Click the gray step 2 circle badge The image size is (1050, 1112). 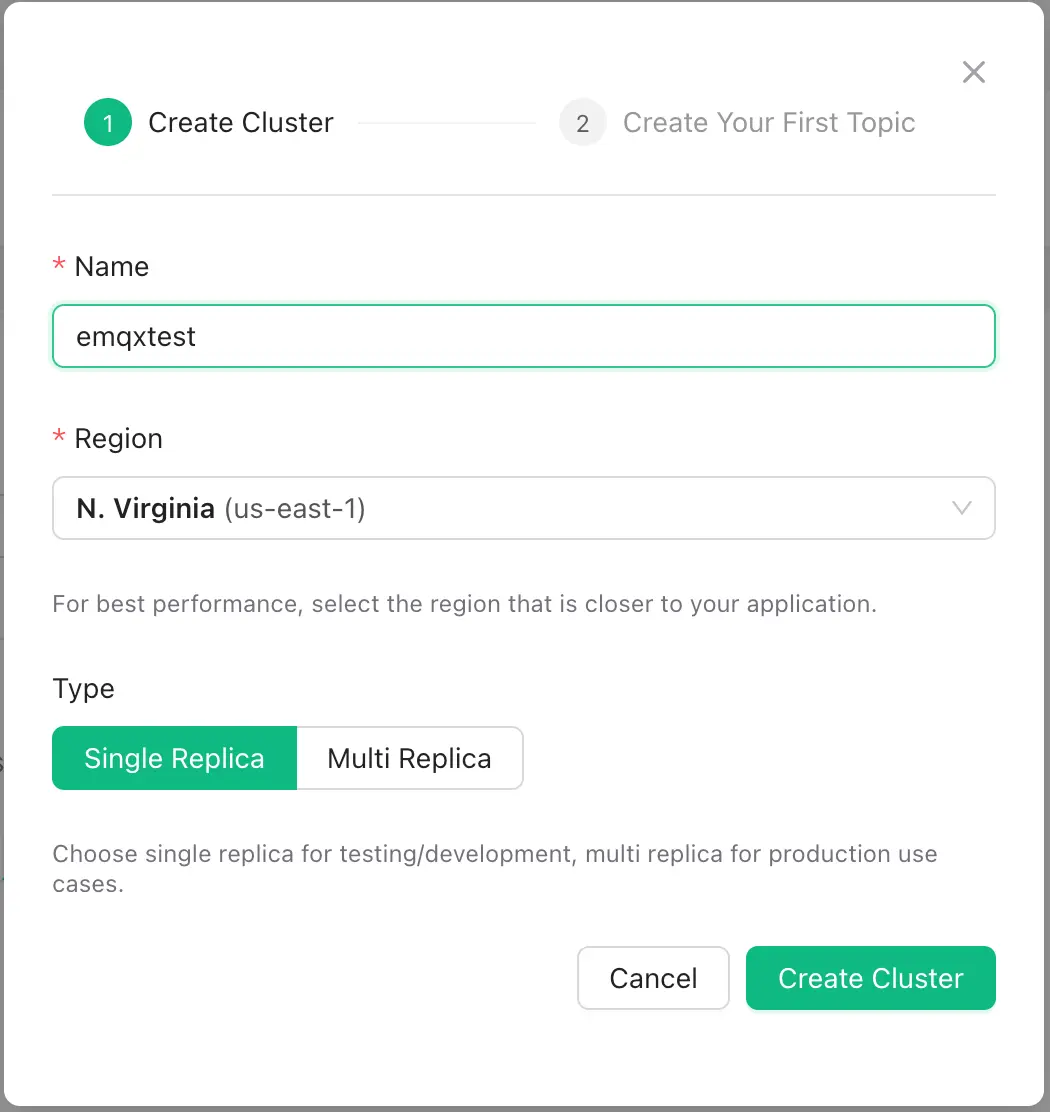tap(583, 122)
